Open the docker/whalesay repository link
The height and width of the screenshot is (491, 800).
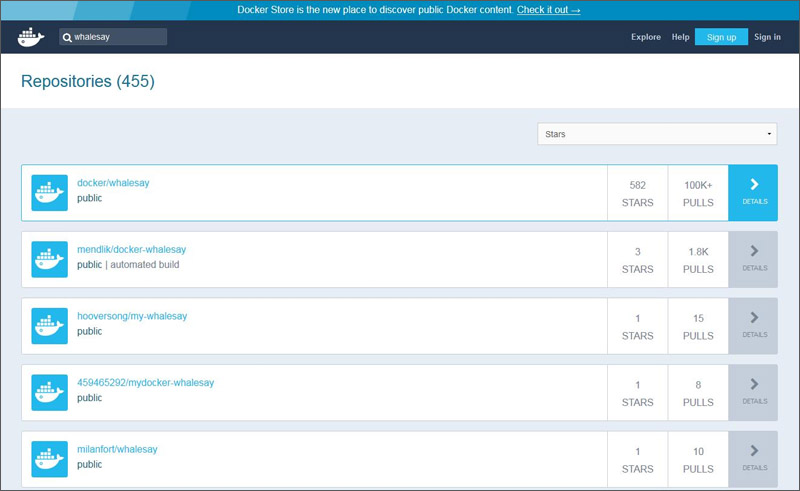click(x=113, y=183)
